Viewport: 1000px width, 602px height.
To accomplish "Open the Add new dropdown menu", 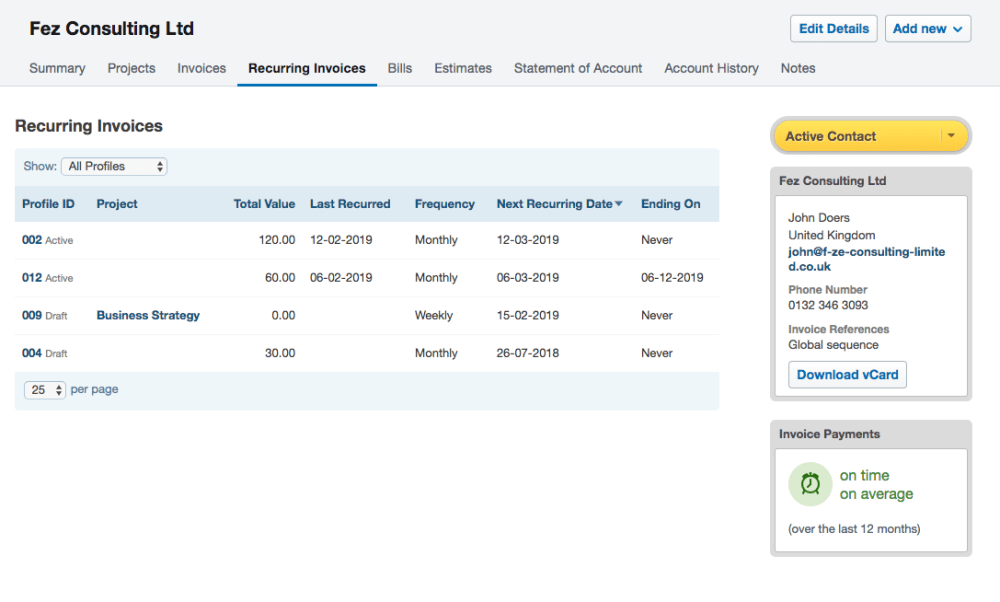I will [927, 28].
